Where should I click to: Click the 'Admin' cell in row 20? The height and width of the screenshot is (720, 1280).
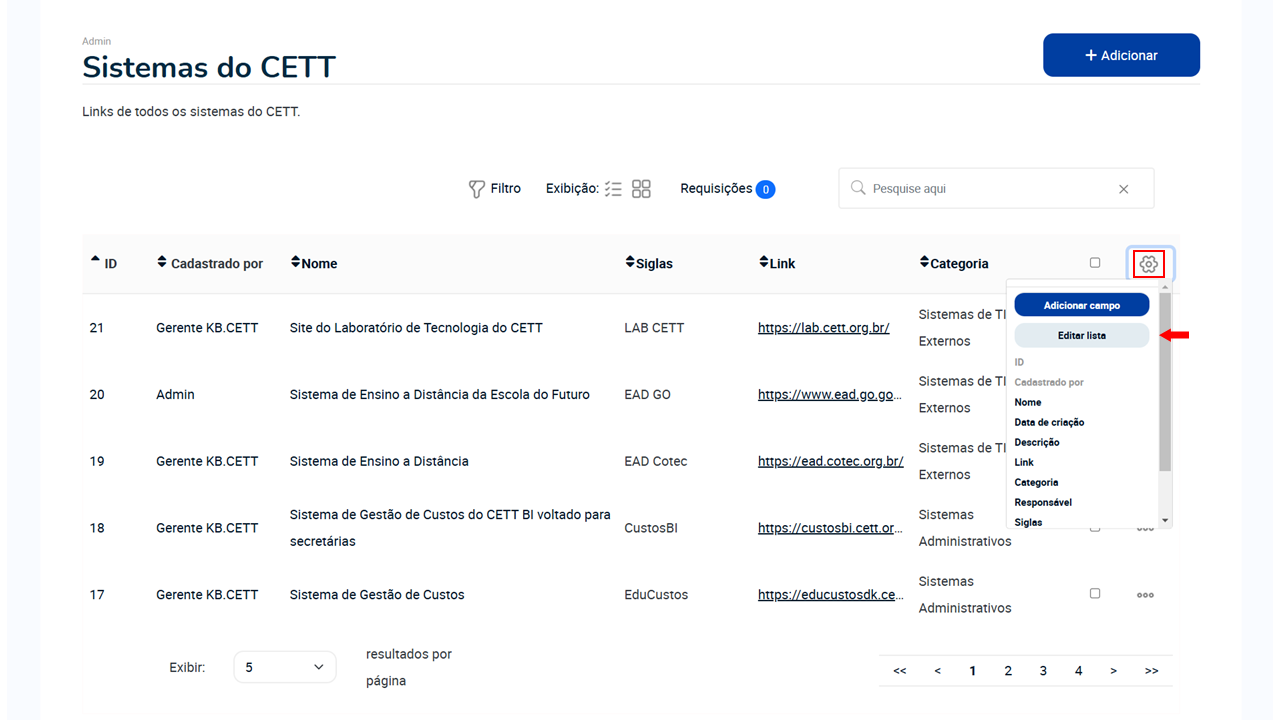(175, 395)
